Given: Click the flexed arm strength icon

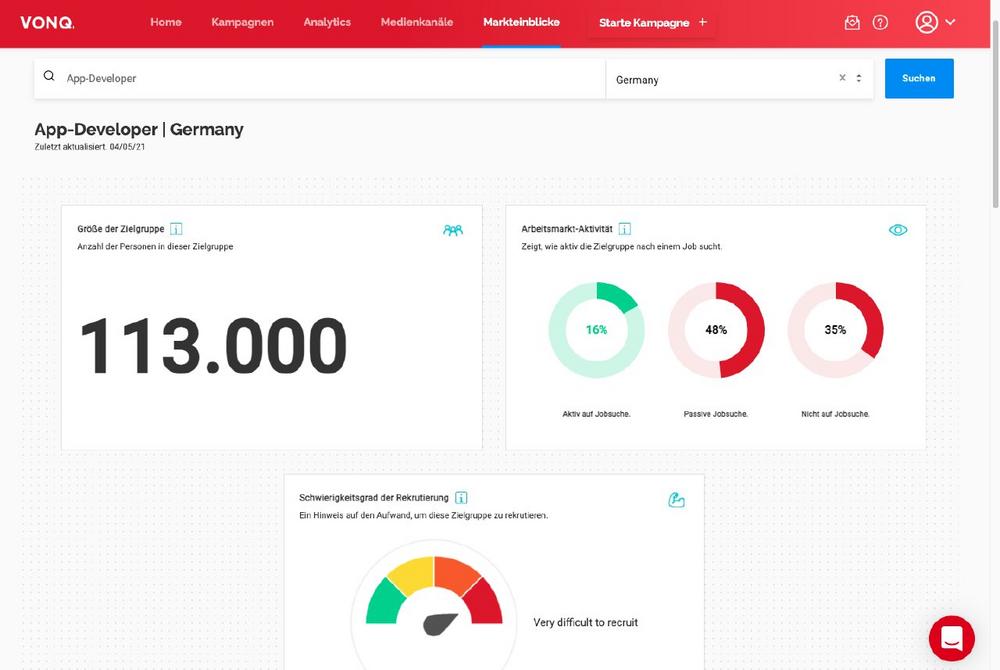Looking at the screenshot, I should [x=677, y=500].
